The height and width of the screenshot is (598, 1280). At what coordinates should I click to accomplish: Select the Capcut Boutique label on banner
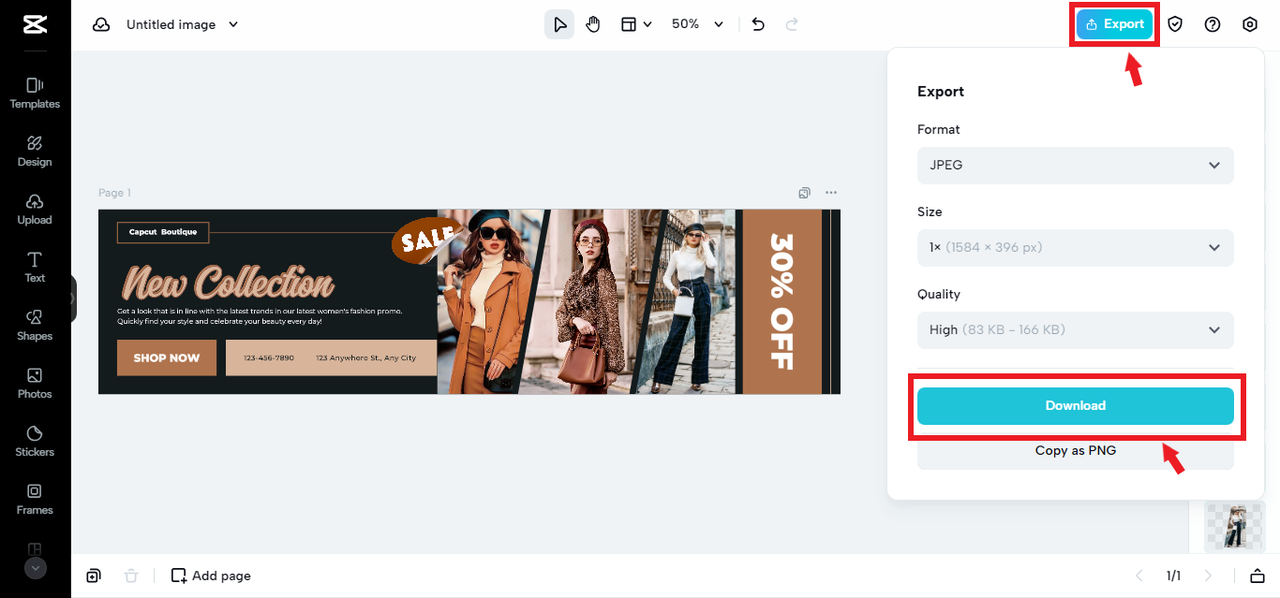[163, 232]
